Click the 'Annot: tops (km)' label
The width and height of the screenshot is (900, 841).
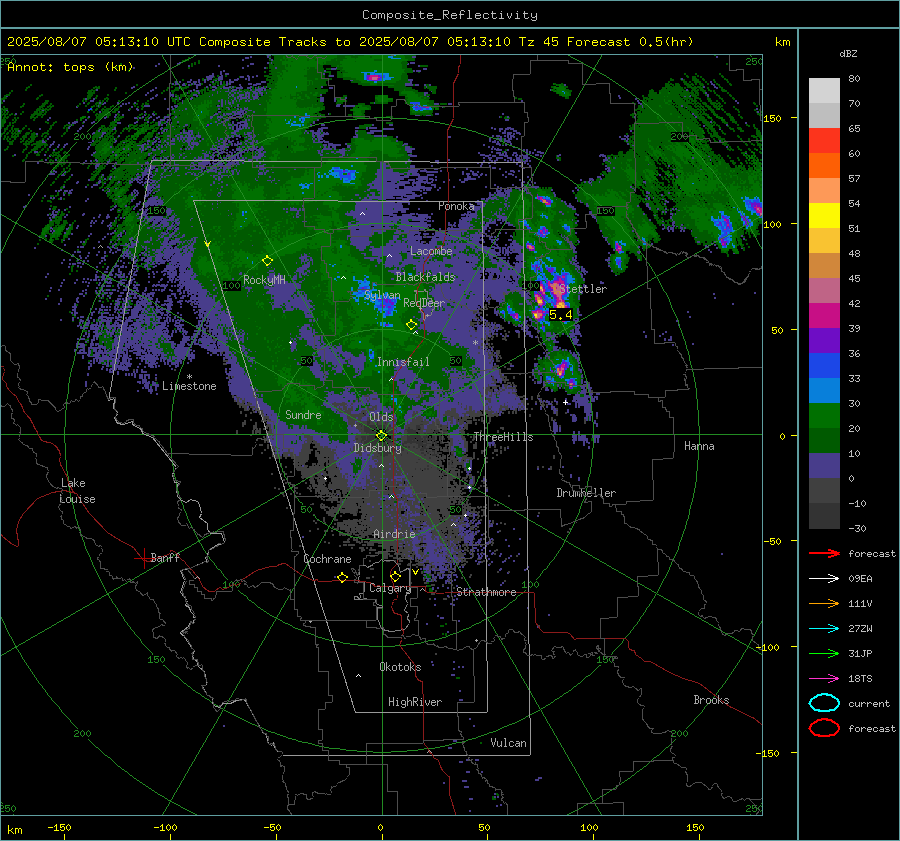coord(70,67)
